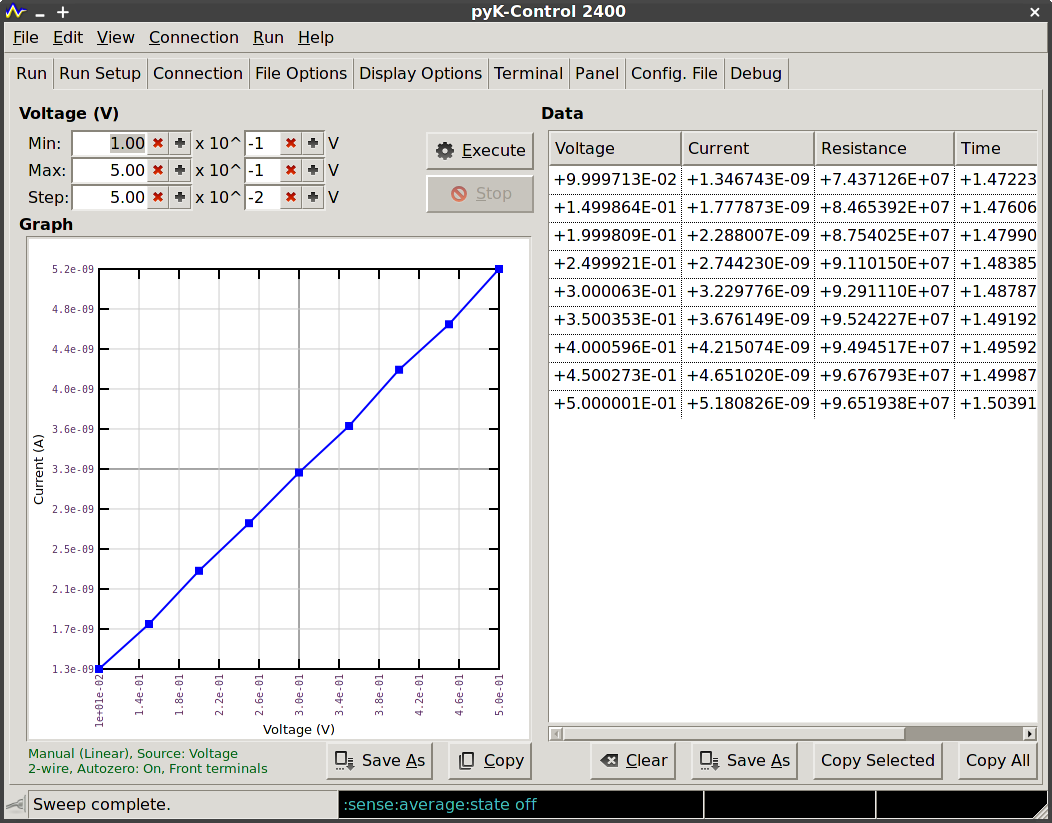Viewport: 1052px width, 823px height.
Task: Save the graph with Save As
Action: tap(380, 761)
